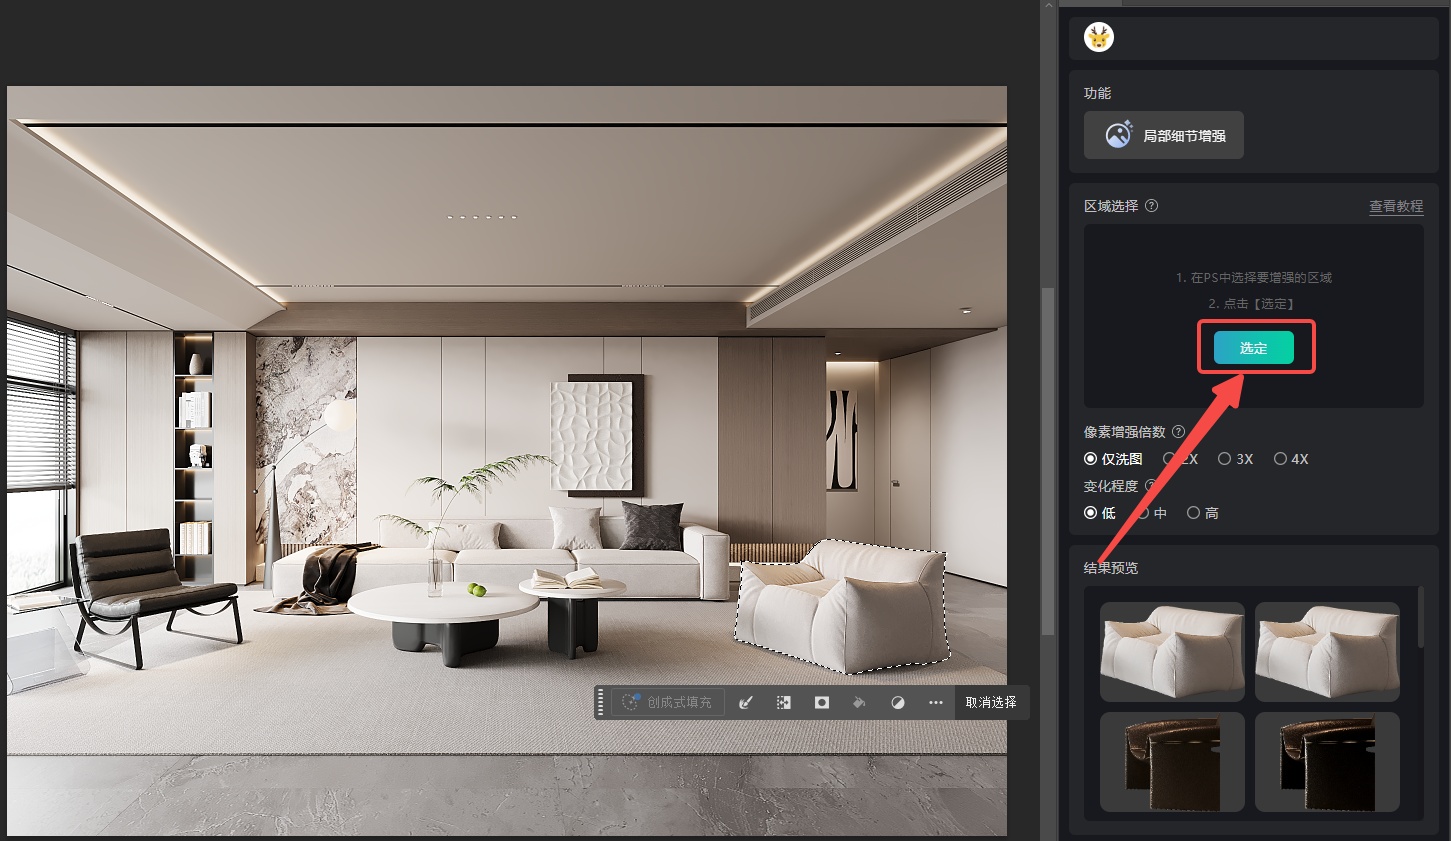This screenshot has width=1451, height=841.
Task: Click the instruction text 在PS中选择要增强的区域
Action: 1262,277
